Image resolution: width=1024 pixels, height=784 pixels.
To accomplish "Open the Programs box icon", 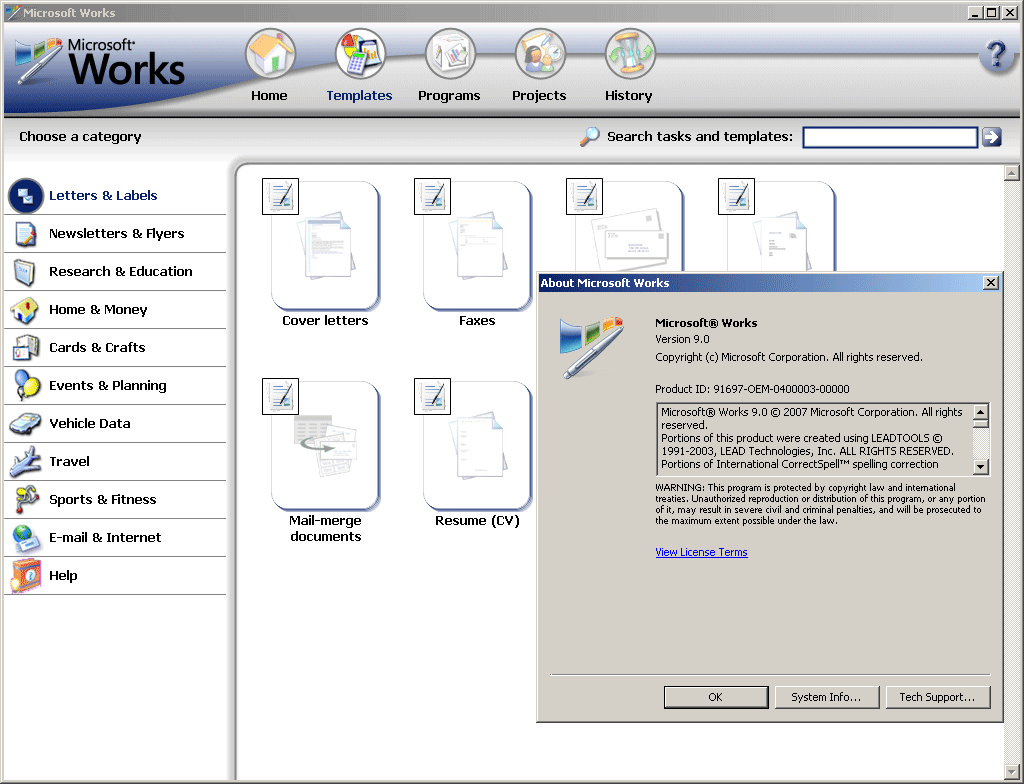I will pos(449,54).
